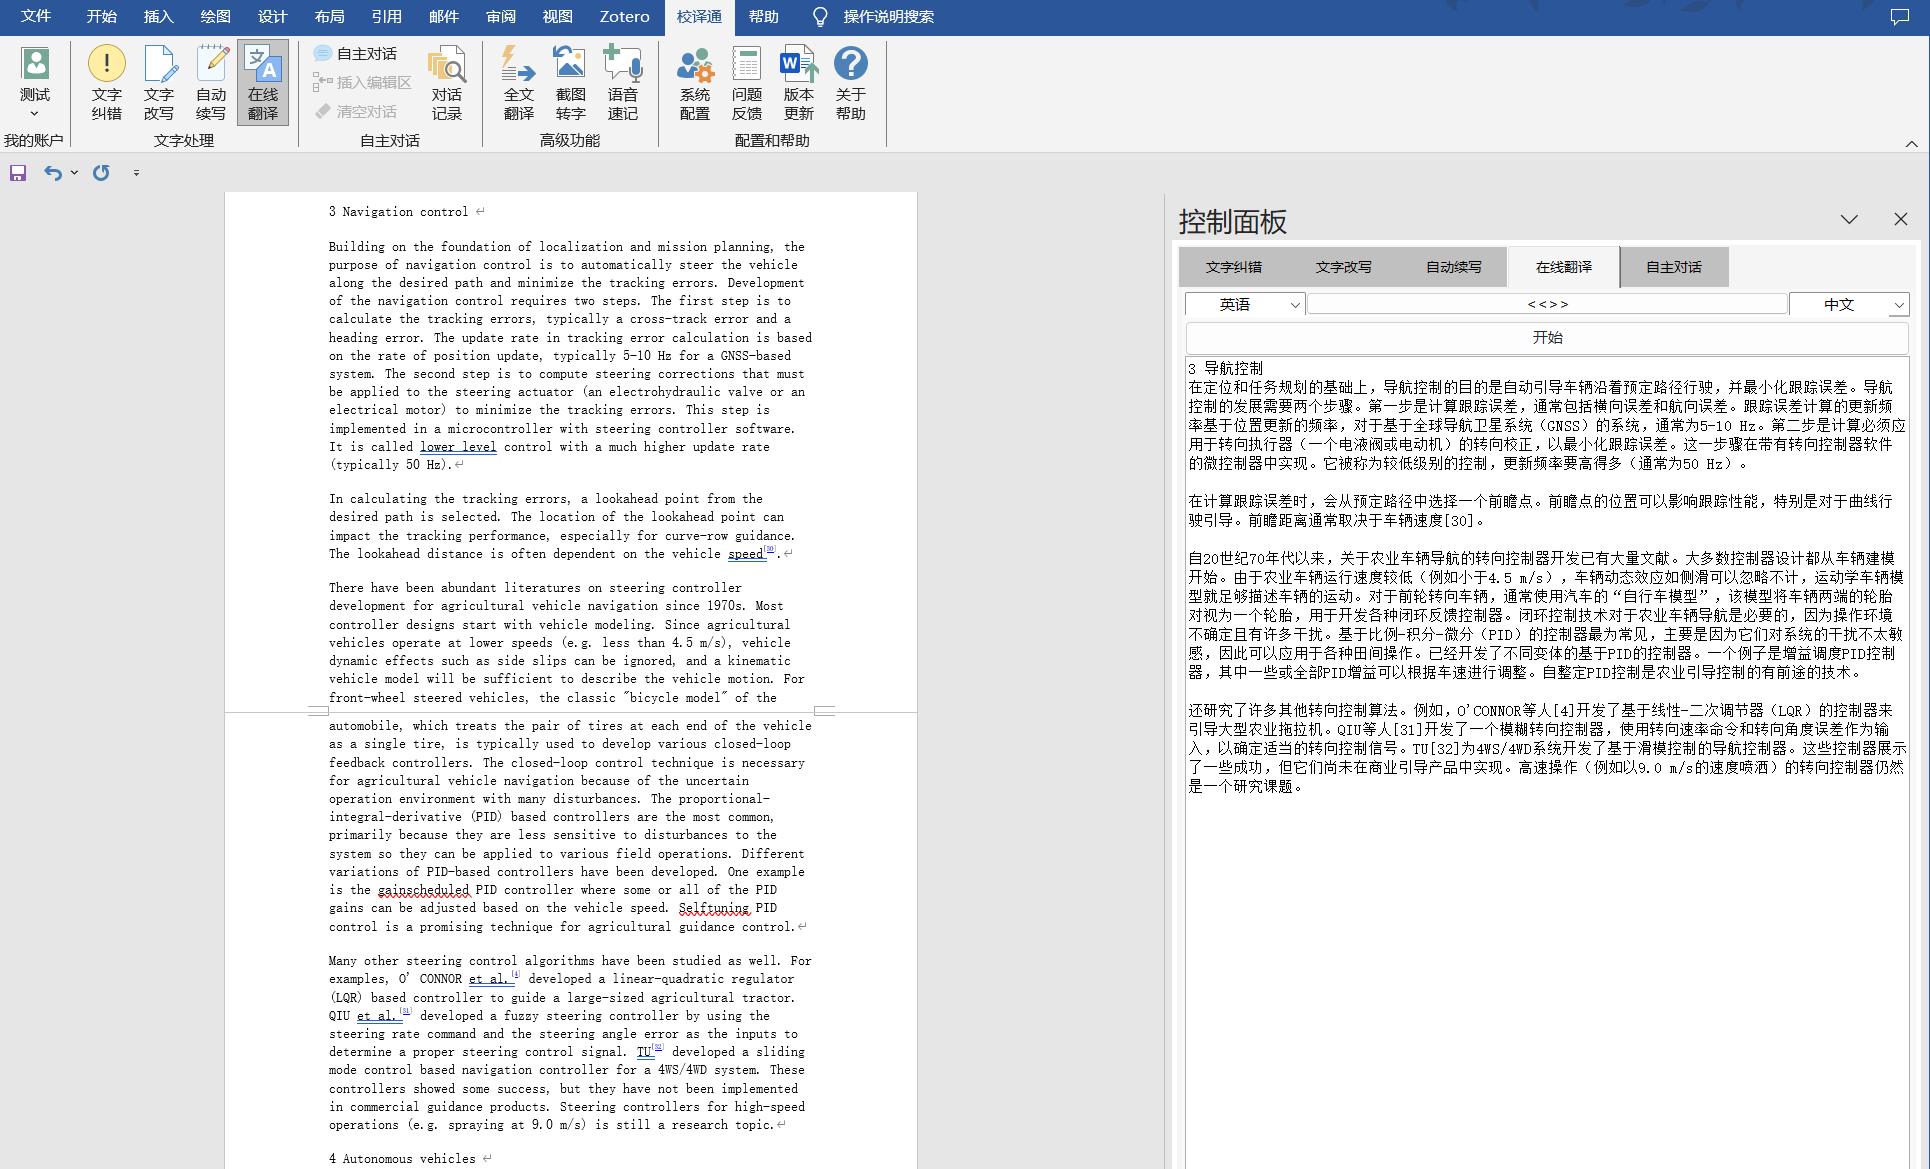Screen dimensions: 1930x1169
Task: Select the 校译通 ribbon tab
Action: tap(699, 17)
